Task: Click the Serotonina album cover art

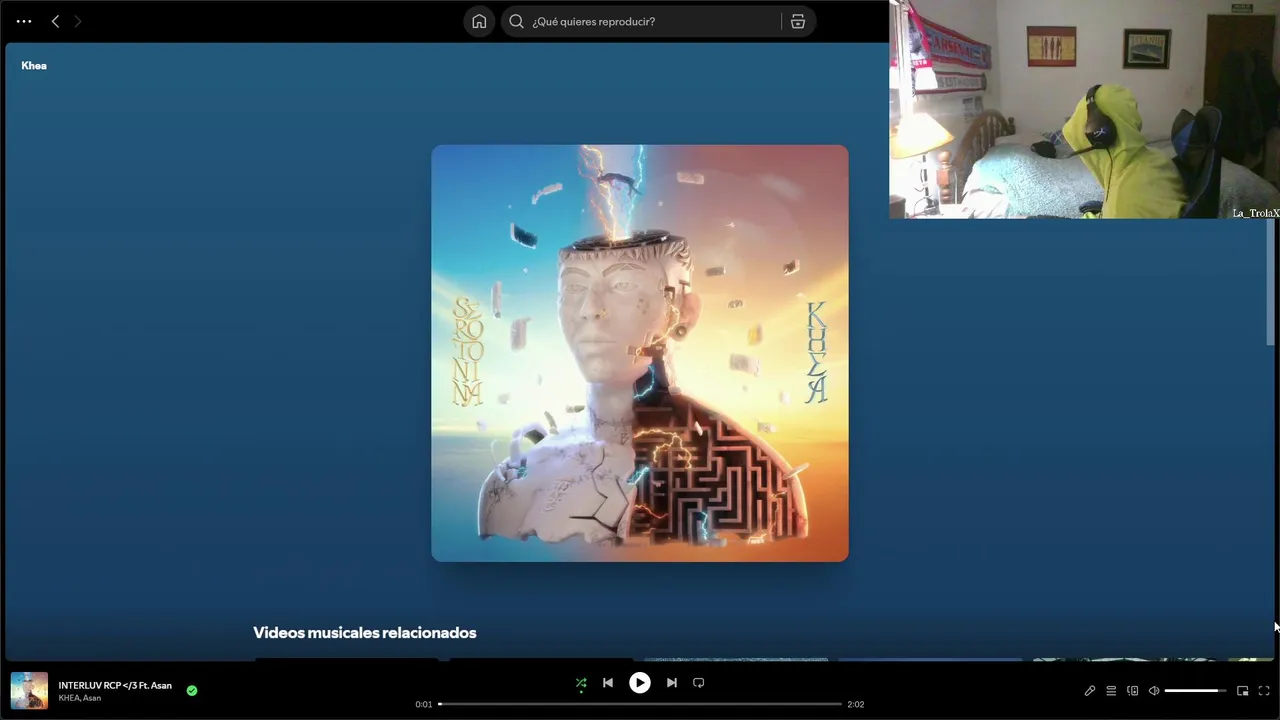Action: point(640,353)
